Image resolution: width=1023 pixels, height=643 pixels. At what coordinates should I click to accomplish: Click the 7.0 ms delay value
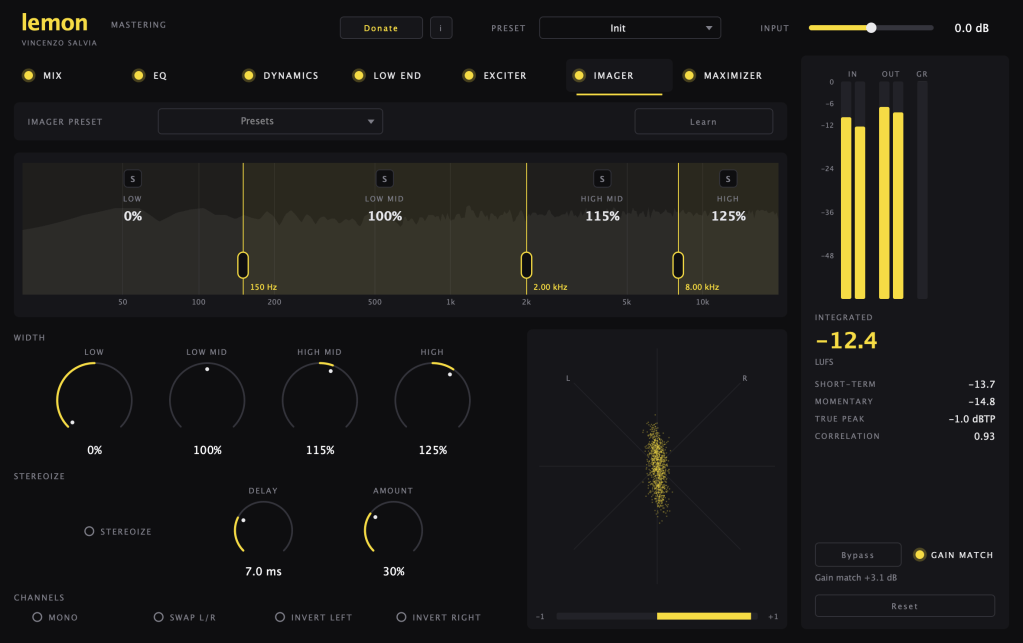tap(264, 571)
